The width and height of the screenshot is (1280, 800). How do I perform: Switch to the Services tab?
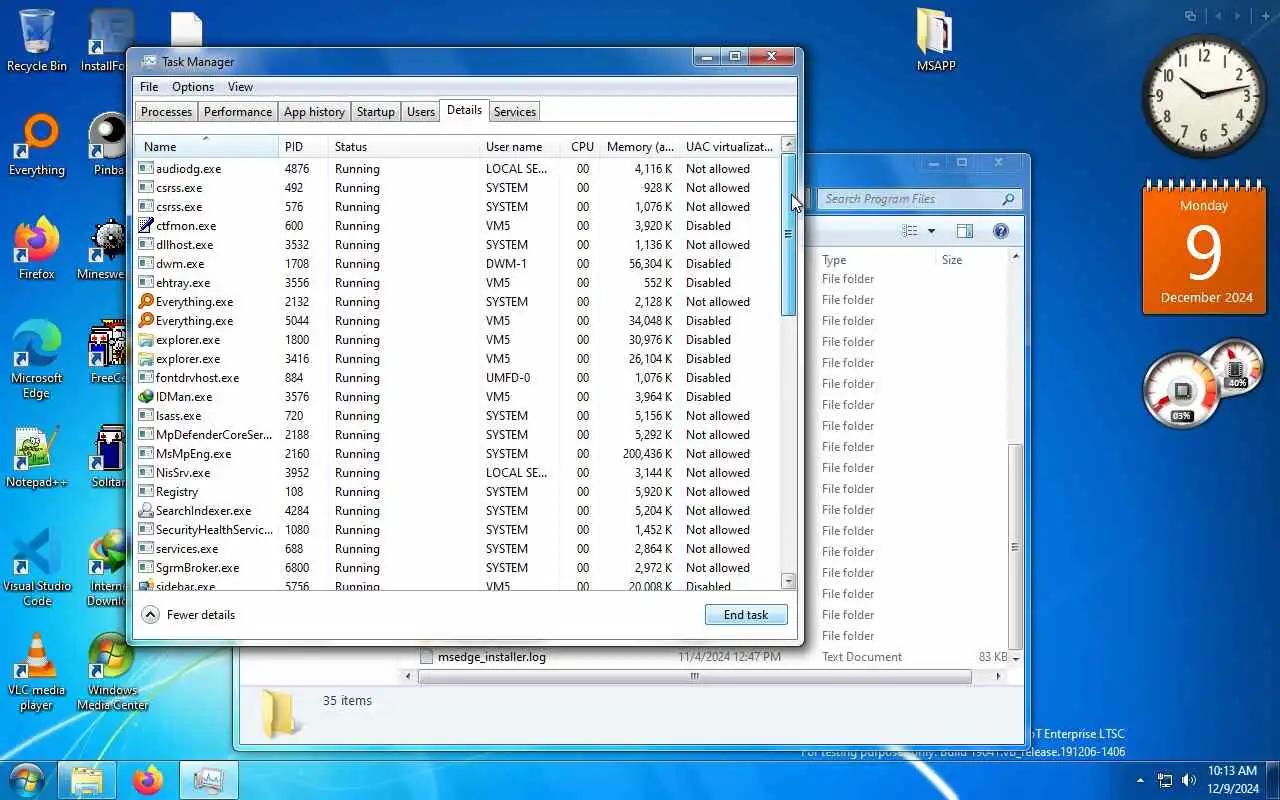(x=515, y=112)
